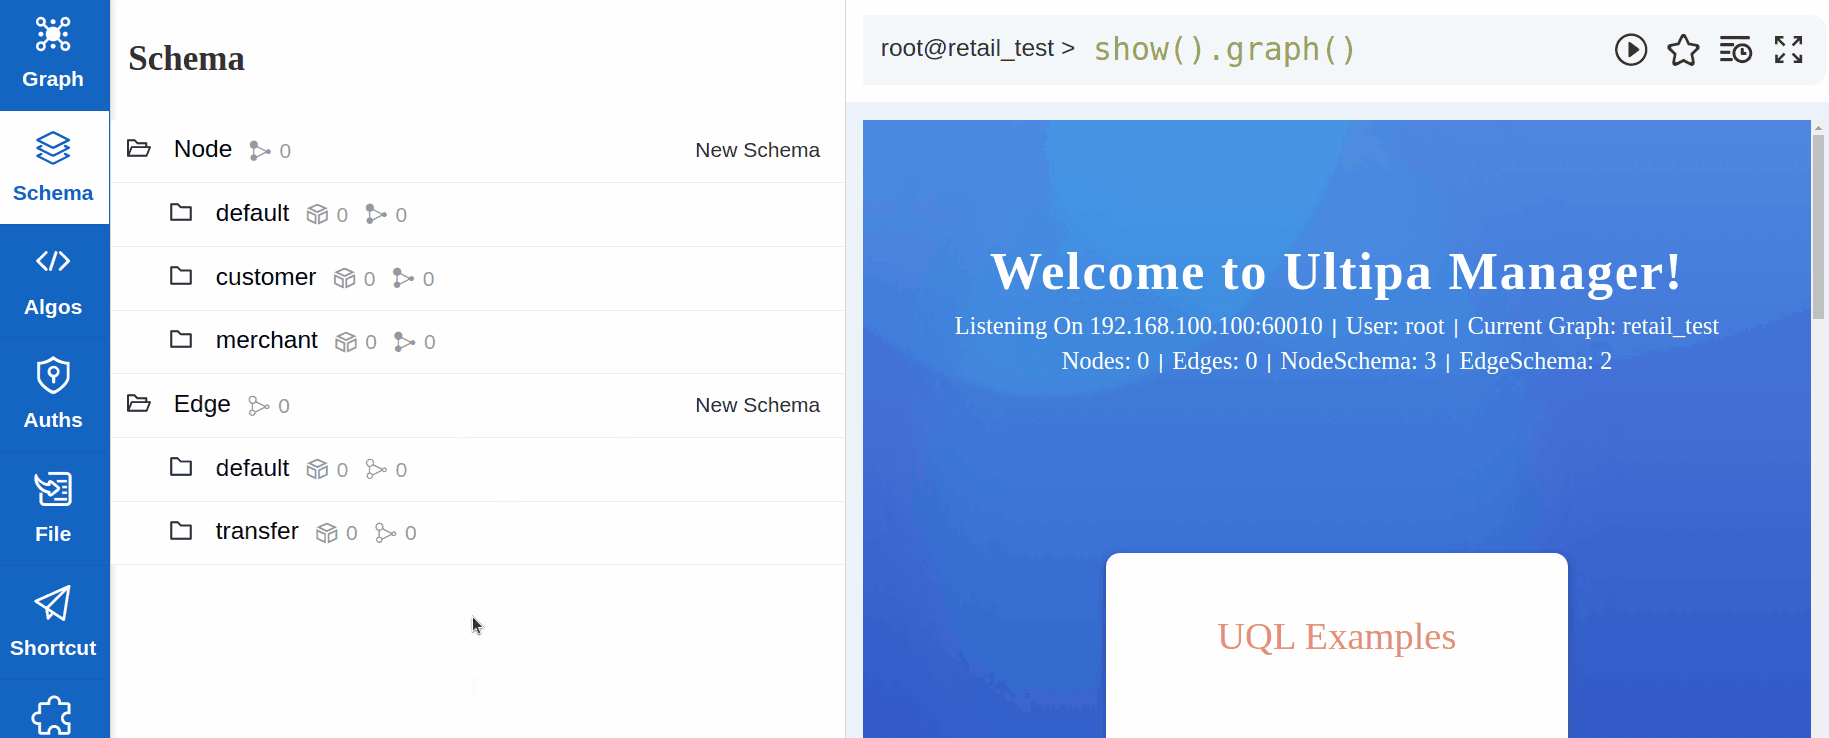Select the default edge schema label
This screenshot has height=738, width=1829.
click(x=252, y=468)
